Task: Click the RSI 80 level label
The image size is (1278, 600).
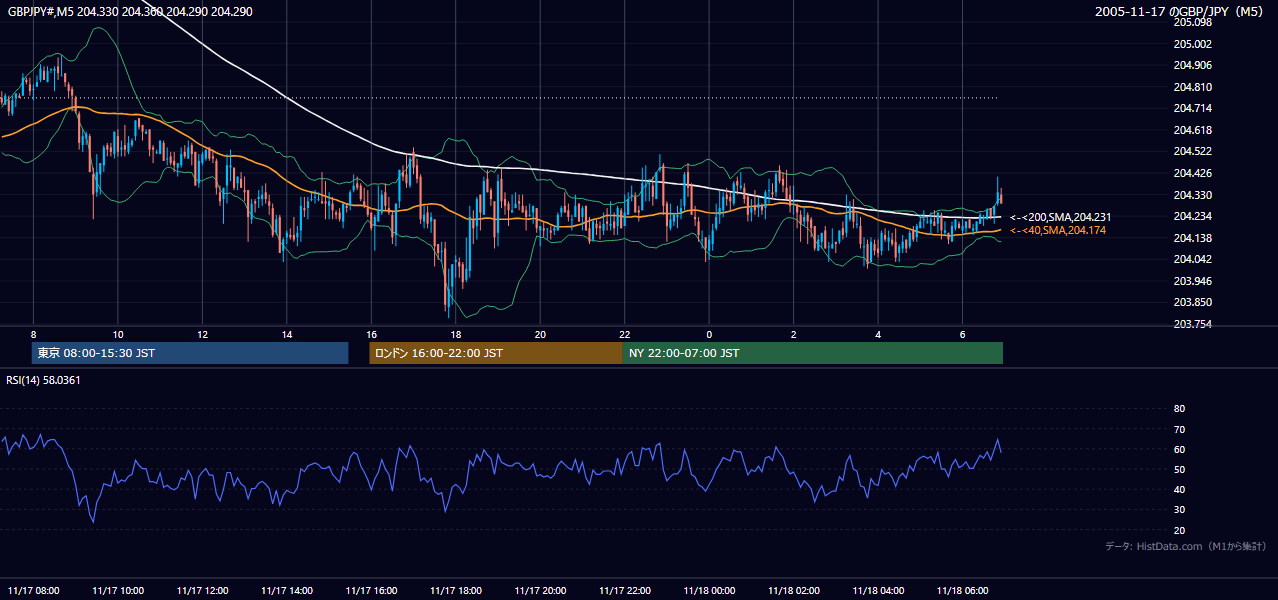Action: 1179,409
